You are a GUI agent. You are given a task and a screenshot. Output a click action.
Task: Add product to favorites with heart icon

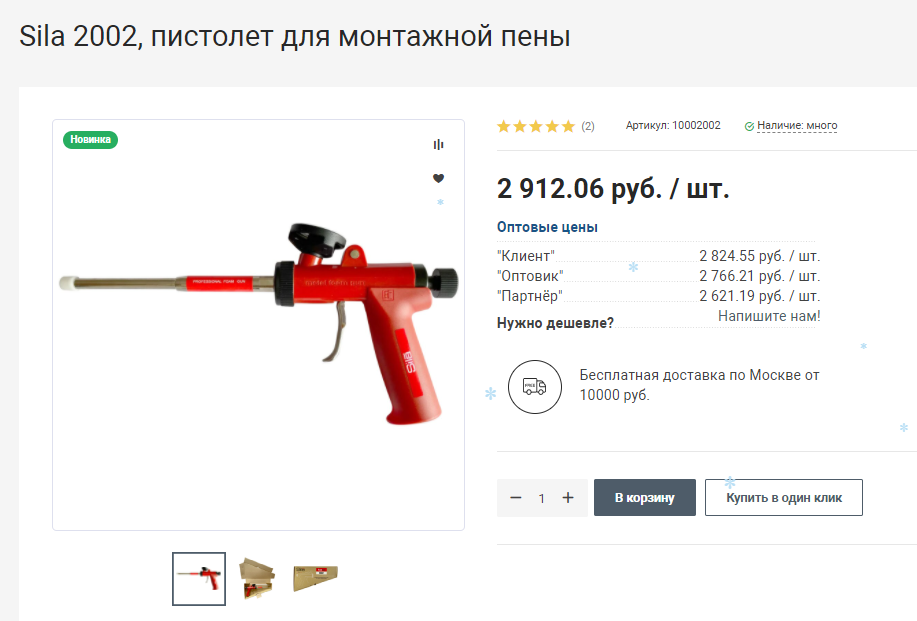(x=438, y=178)
